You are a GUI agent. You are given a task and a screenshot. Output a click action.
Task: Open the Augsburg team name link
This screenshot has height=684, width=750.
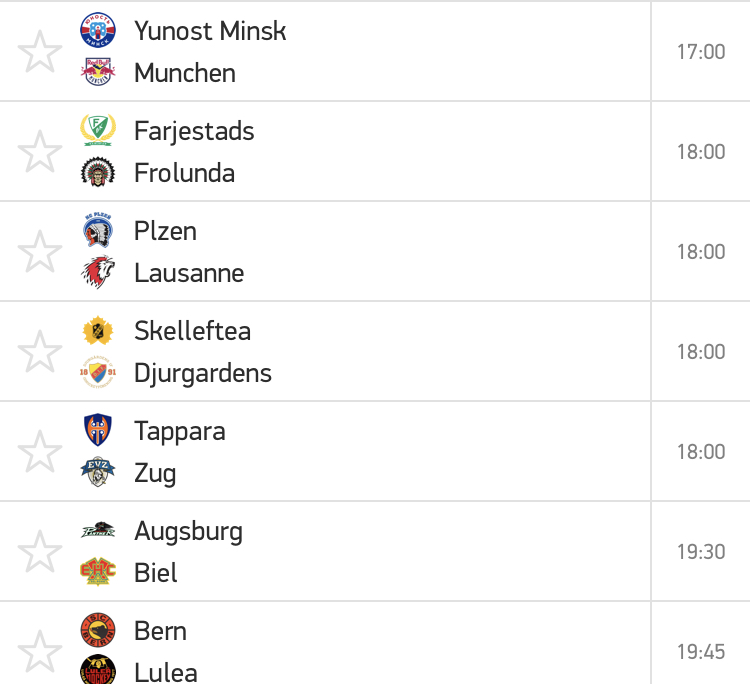[x=188, y=531]
